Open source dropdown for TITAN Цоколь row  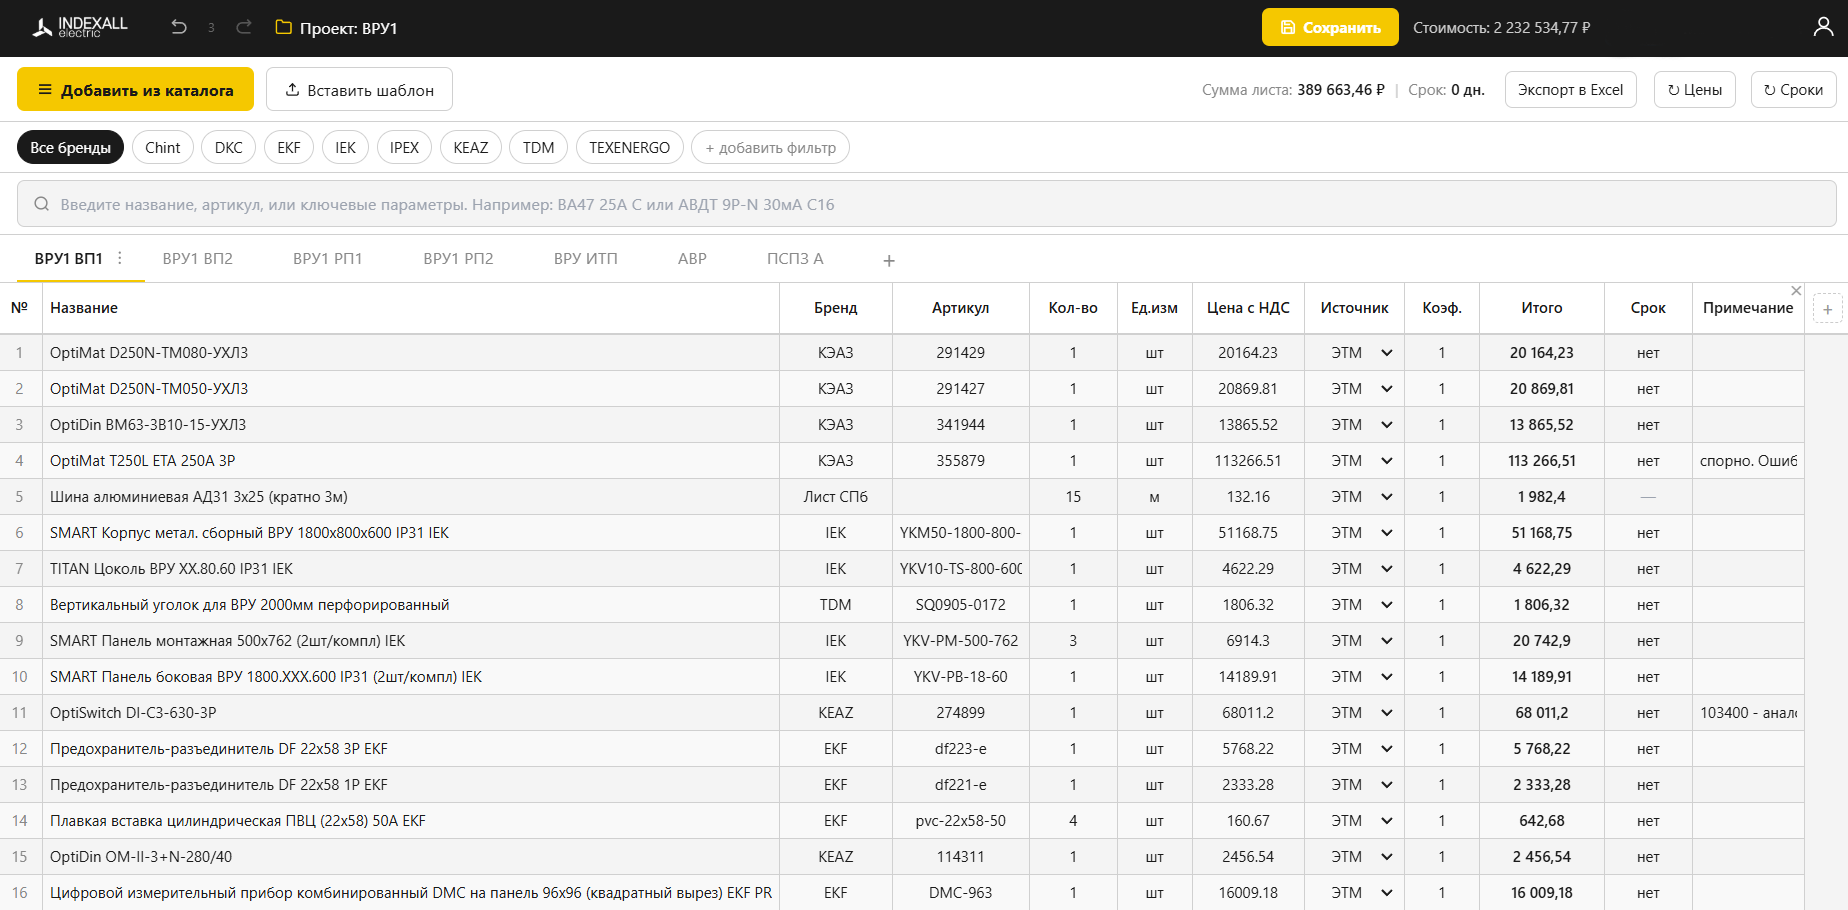(x=1386, y=569)
